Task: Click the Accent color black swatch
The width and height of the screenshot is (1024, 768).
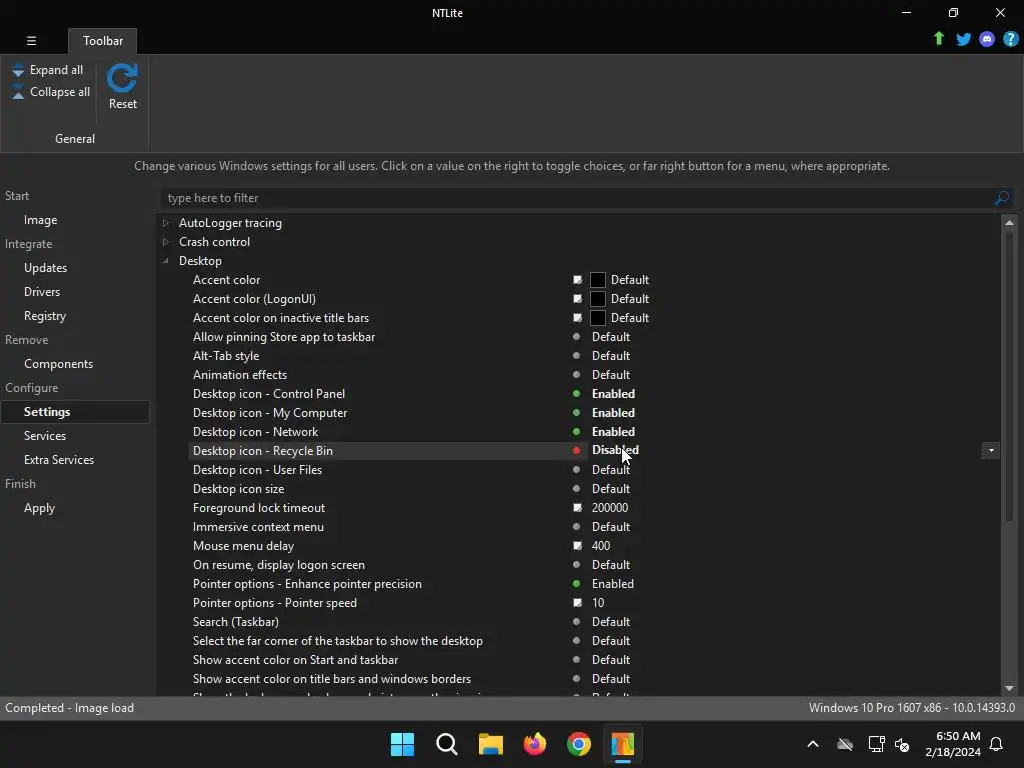Action: [598, 280]
